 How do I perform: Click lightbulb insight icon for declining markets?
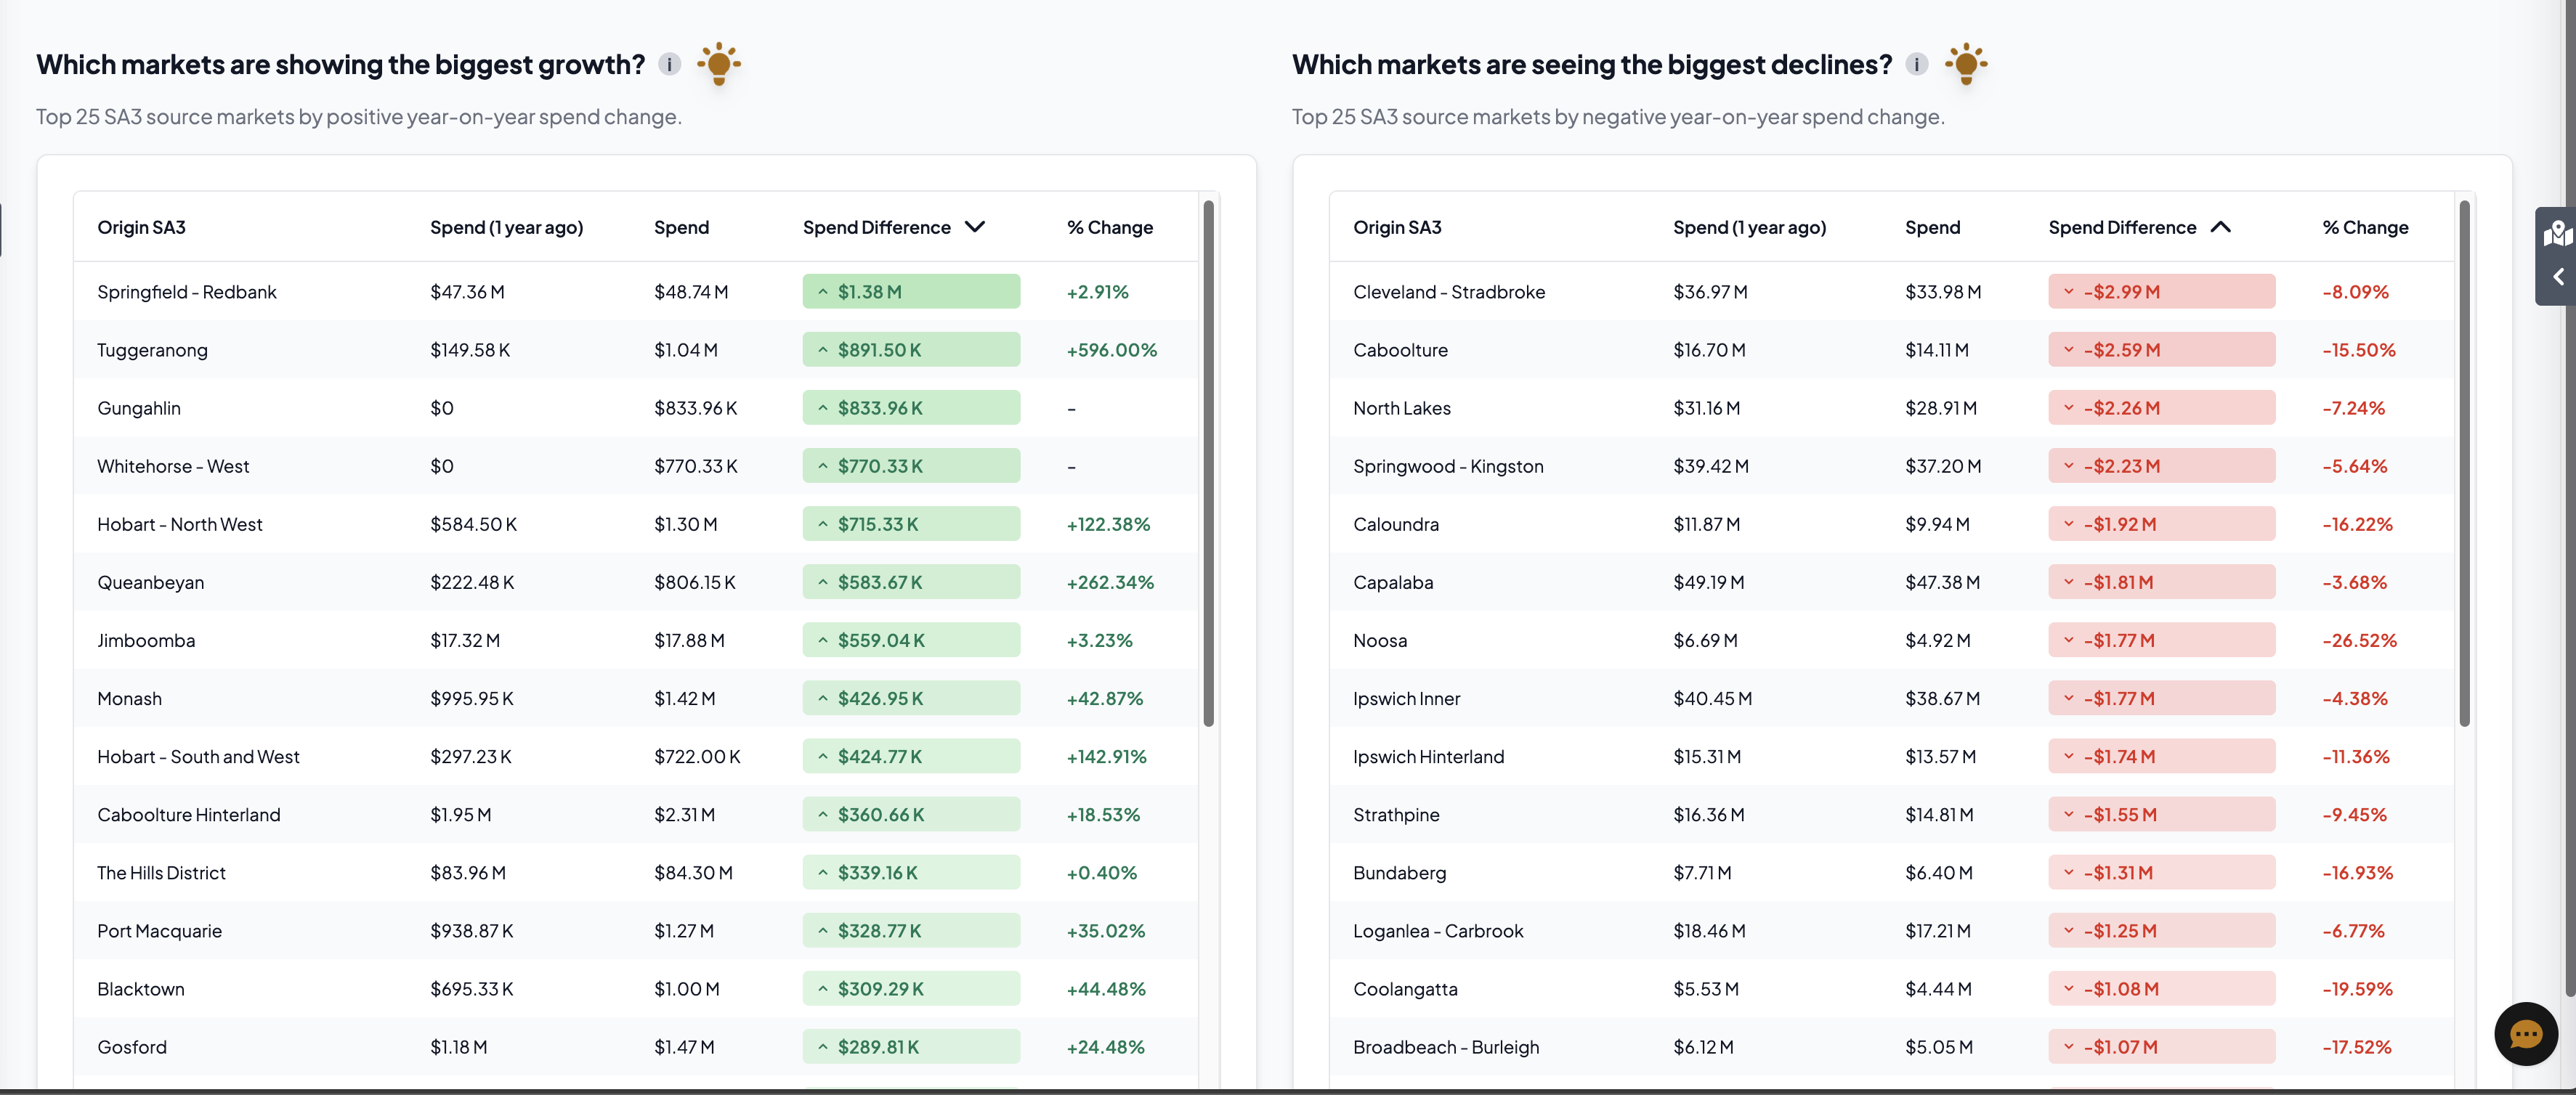pyautogui.click(x=1965, y=64)
